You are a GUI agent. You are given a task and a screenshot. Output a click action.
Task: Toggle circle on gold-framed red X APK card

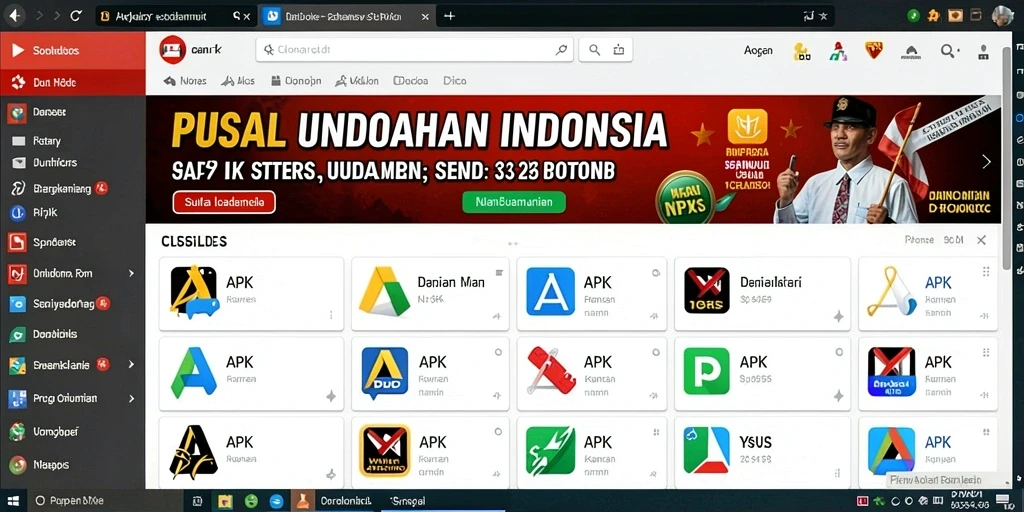click(498, 432)
